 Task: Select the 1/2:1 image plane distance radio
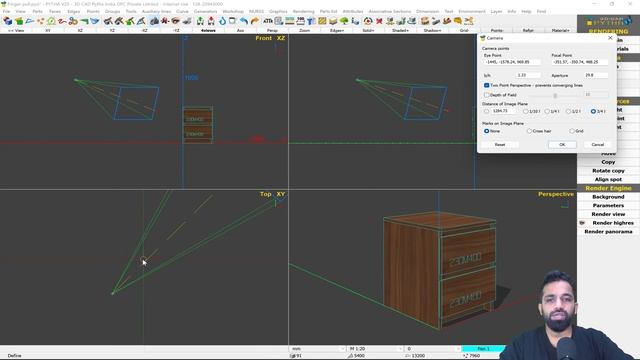pyautogui.click(x=568, y=111)
